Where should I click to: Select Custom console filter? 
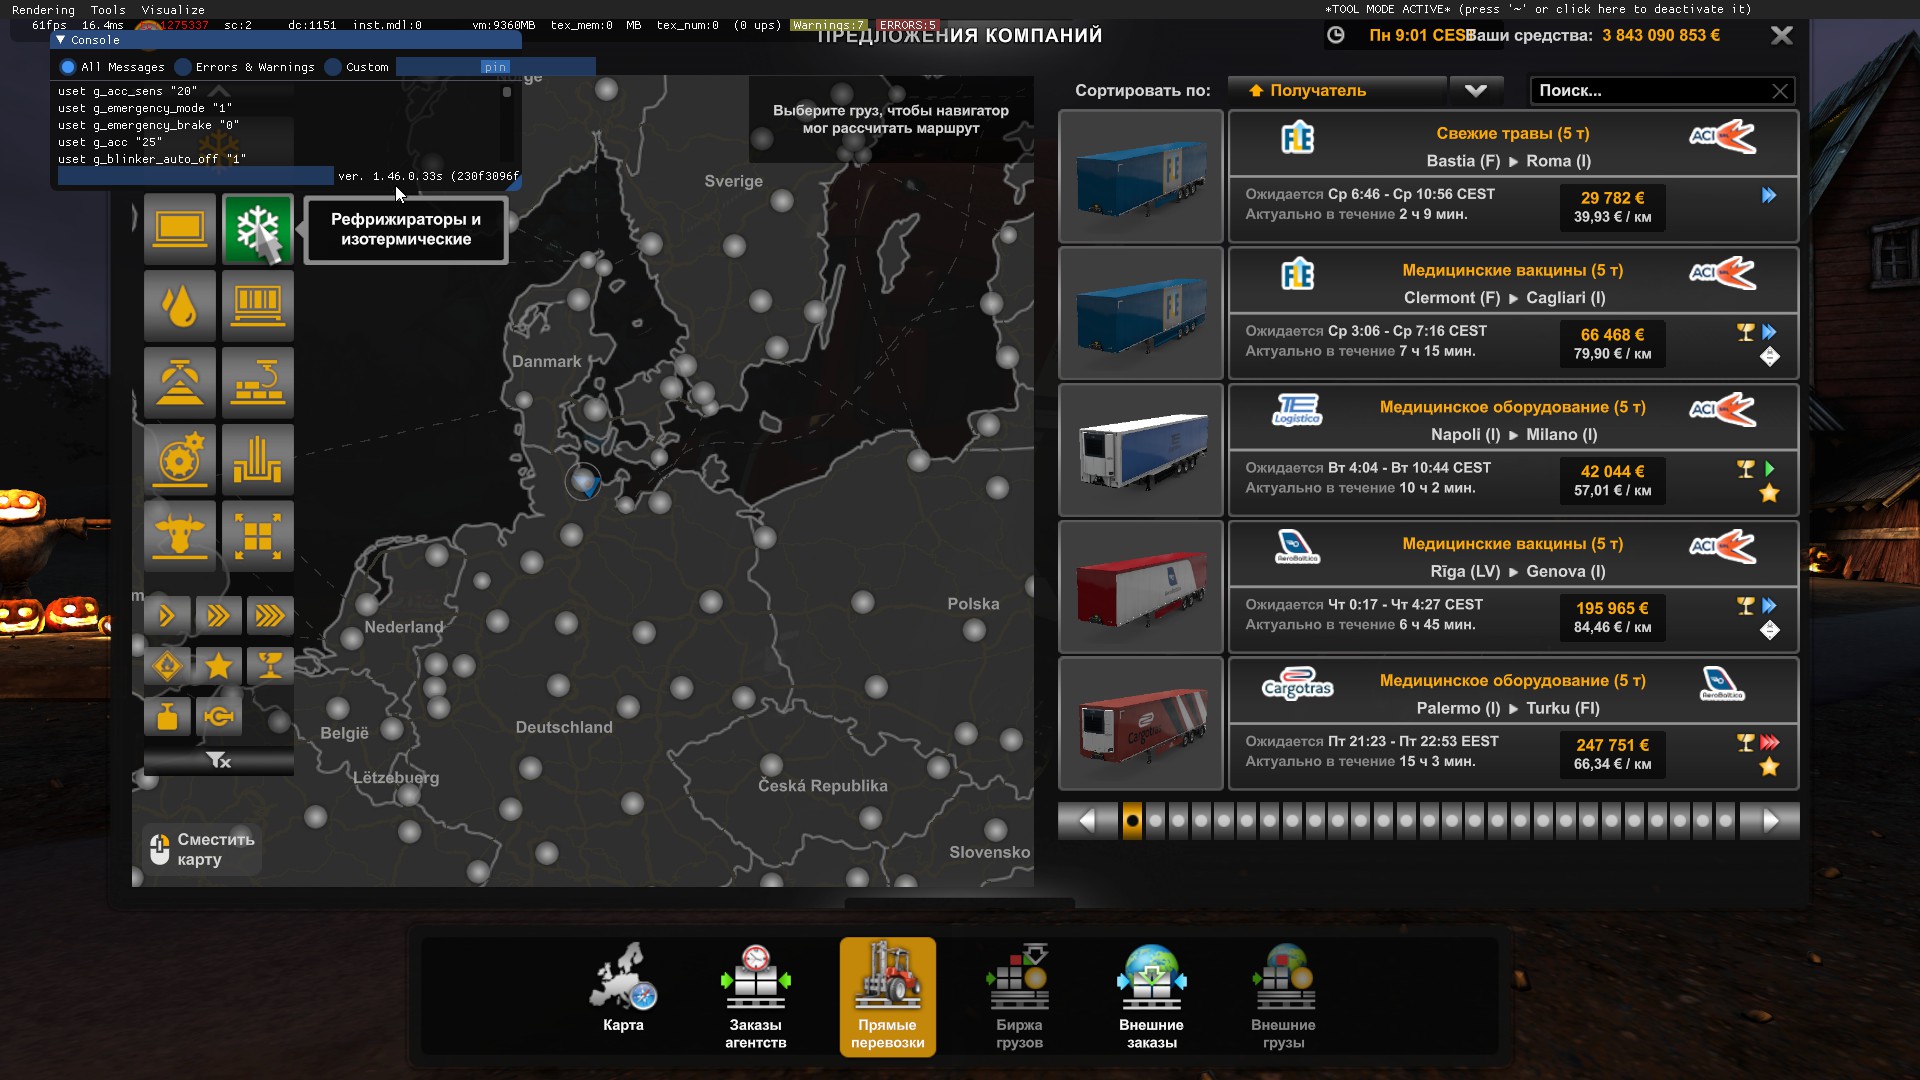click(x=357, y=67)
